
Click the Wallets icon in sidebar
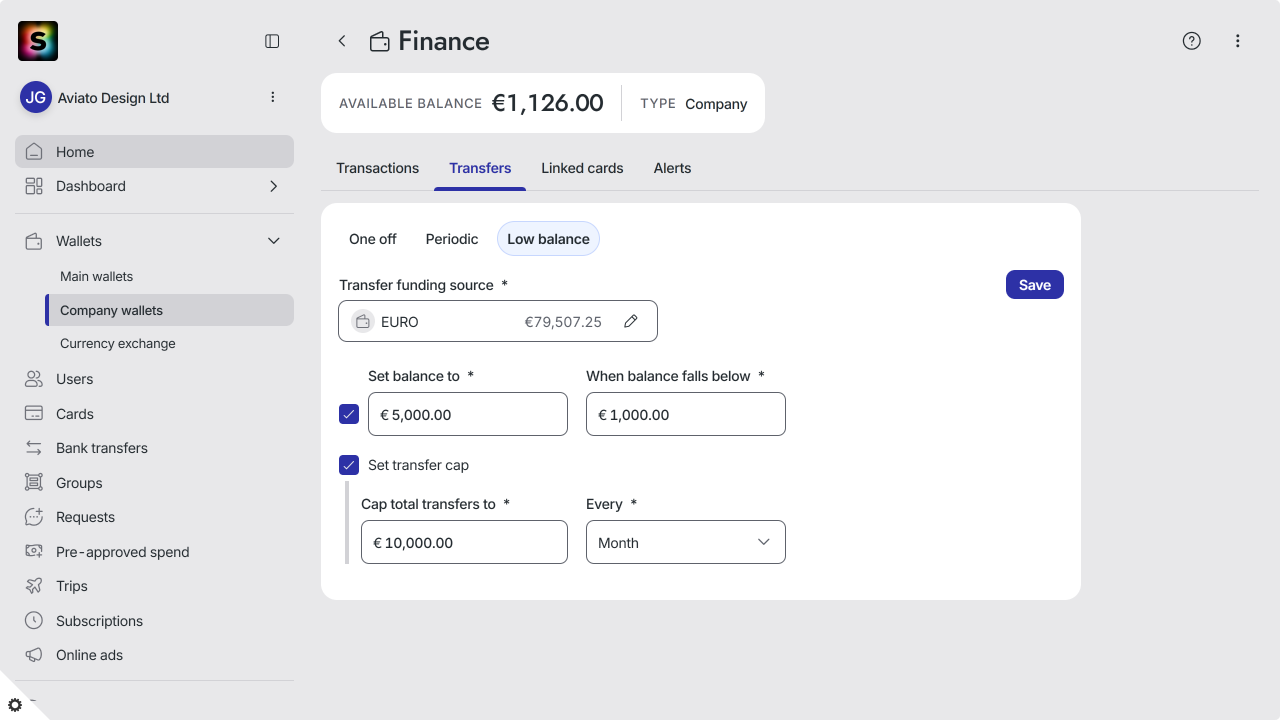click(34, 241)
